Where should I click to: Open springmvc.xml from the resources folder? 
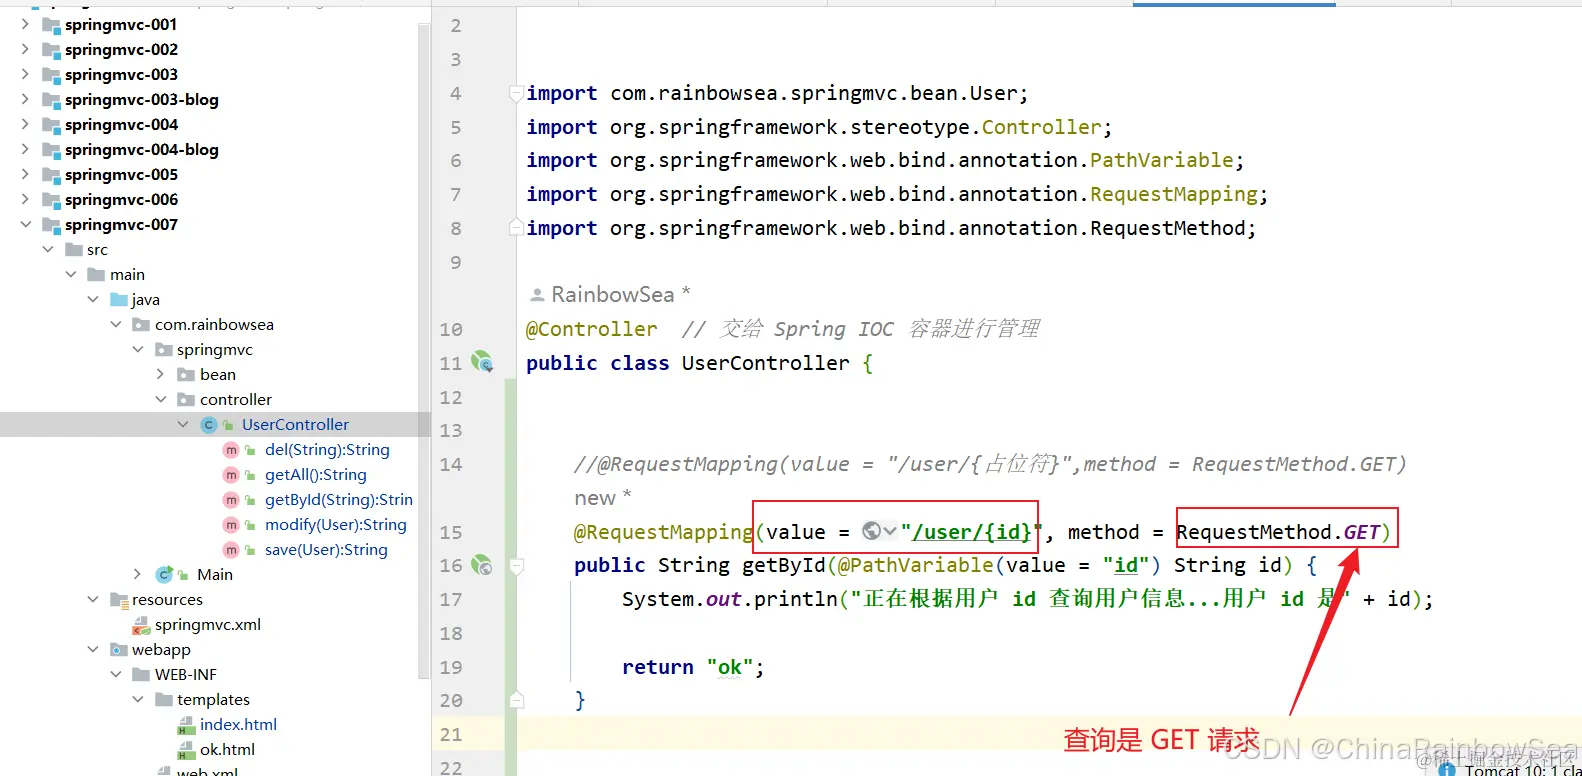(208, 624)
